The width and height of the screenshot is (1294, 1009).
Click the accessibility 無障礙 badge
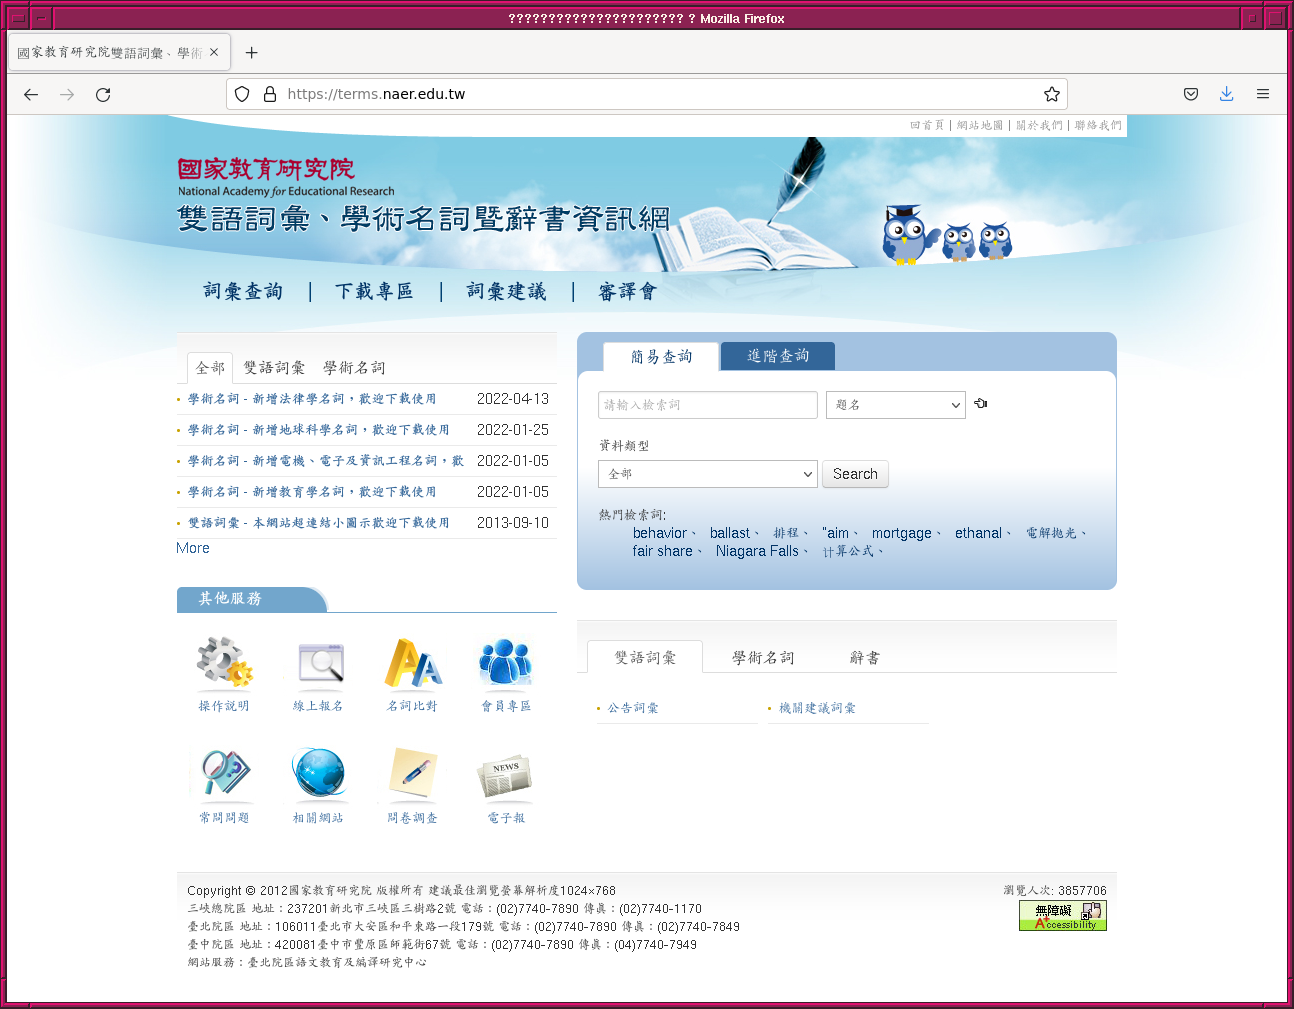(1062, 915)
